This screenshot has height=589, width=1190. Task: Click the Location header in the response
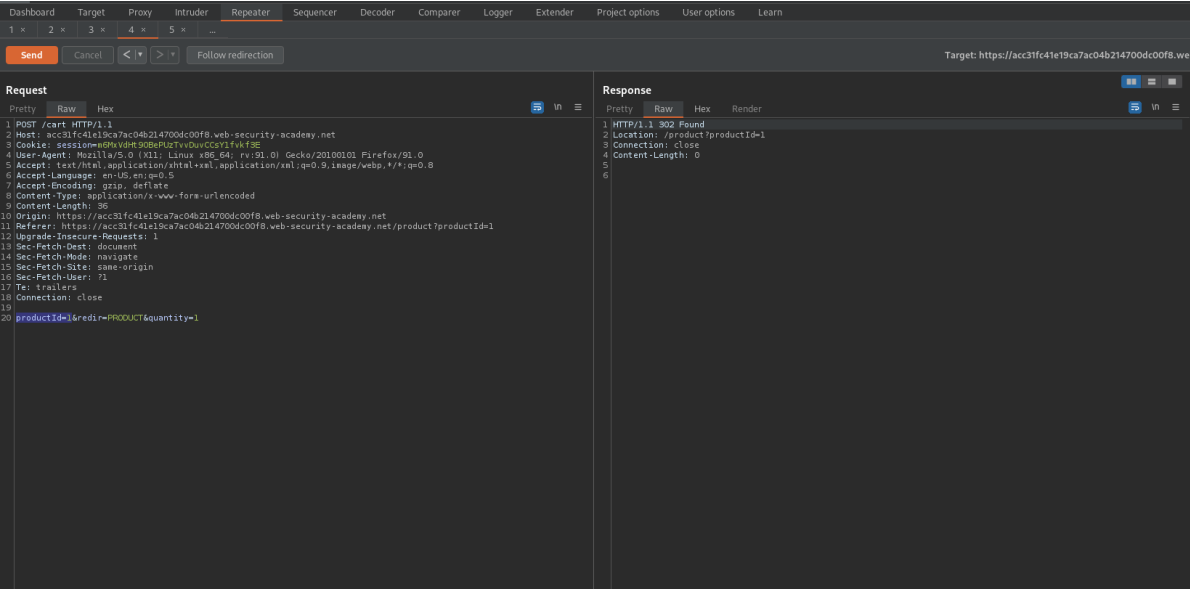(689, 135)
